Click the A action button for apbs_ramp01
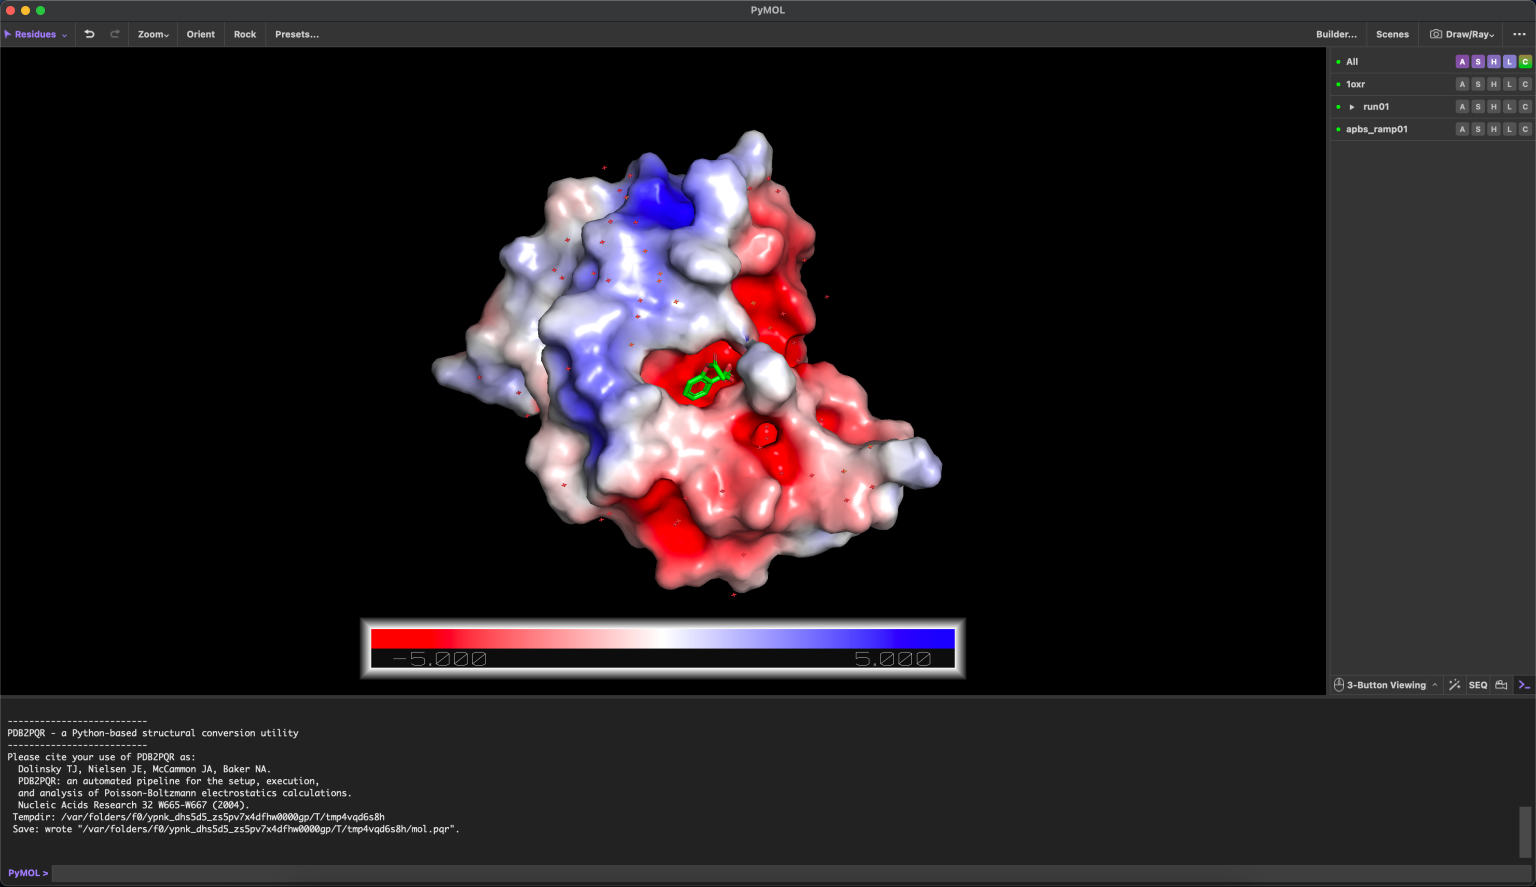Viewport: 1536px width, 887px height. (x=1462, y=129)
